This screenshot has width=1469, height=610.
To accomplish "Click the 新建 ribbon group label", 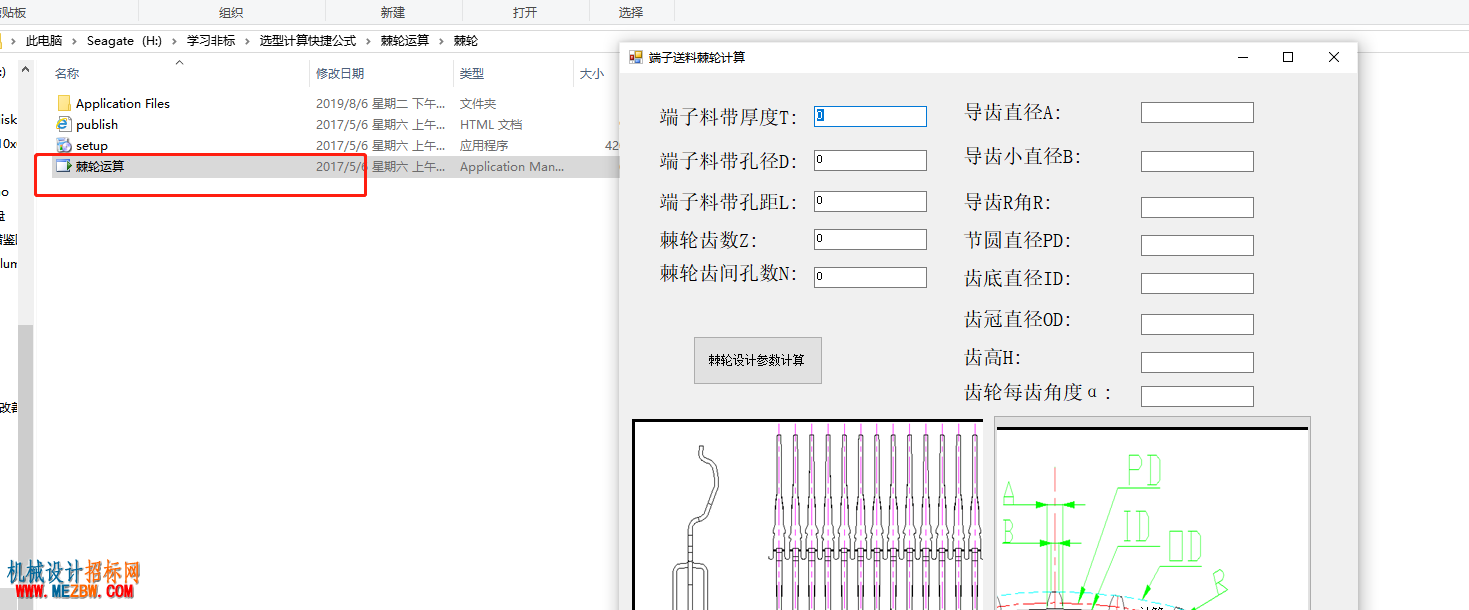I will 393,12.
